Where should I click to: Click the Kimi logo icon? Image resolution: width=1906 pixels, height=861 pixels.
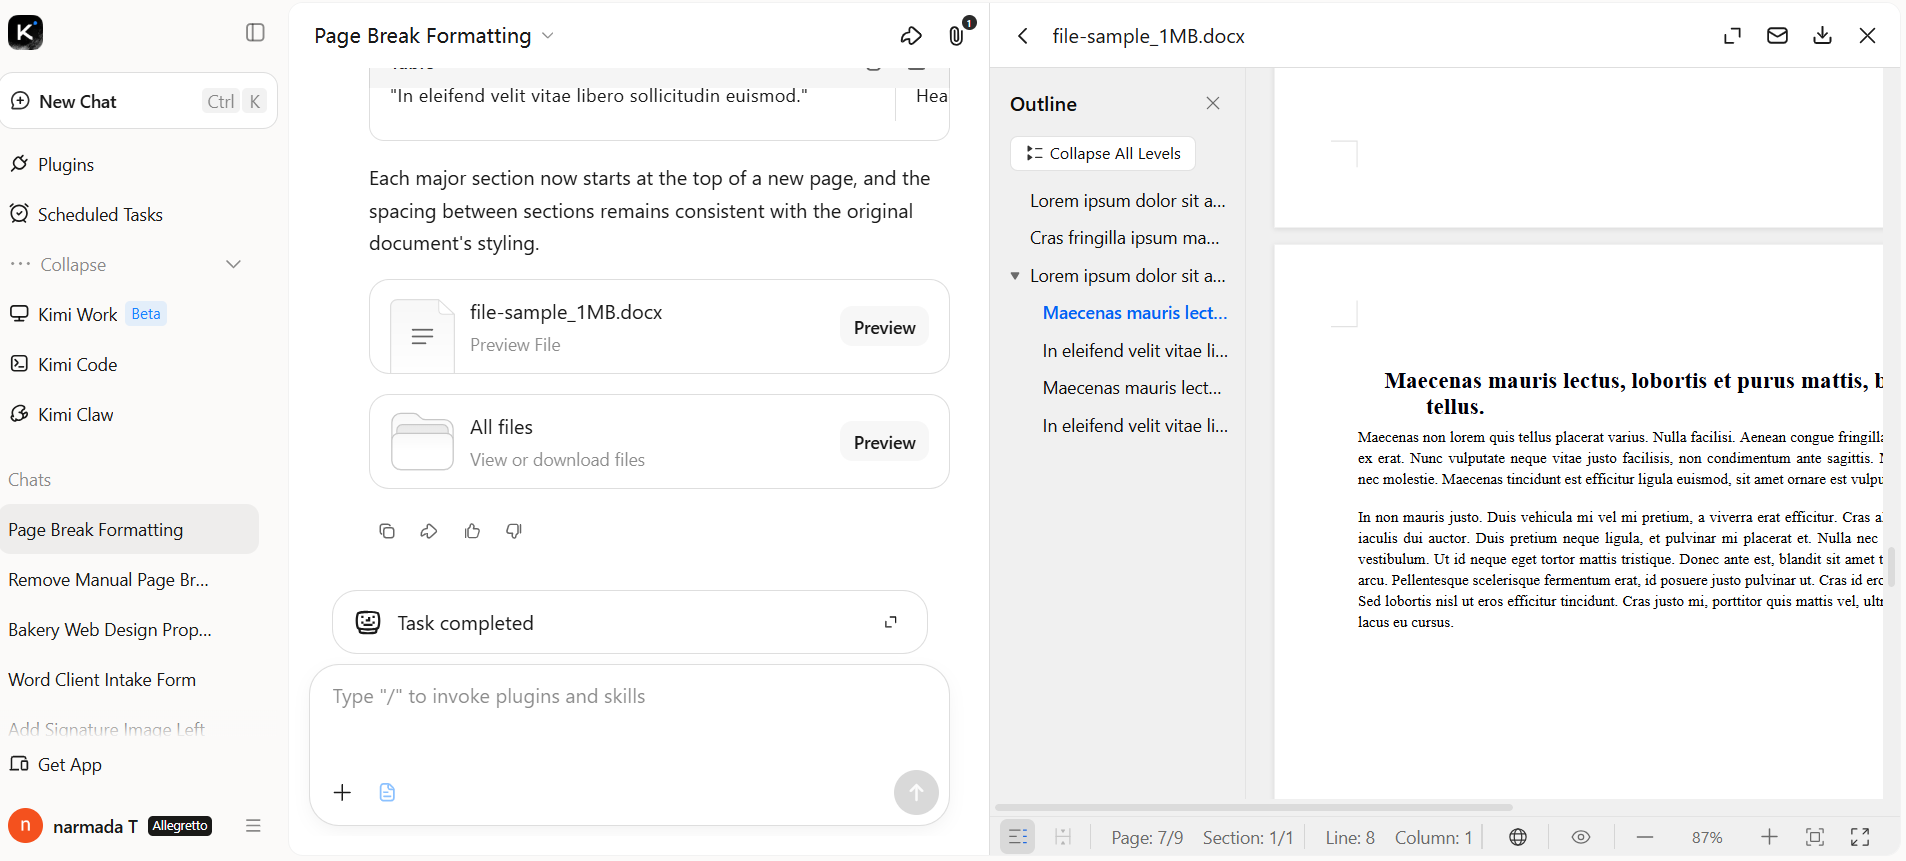click(26, 32)
